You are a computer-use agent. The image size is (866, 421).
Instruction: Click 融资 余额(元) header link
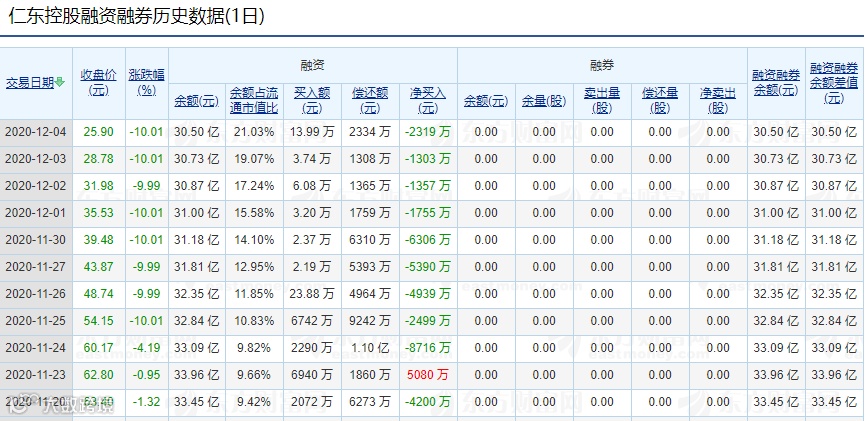[197, 101]
